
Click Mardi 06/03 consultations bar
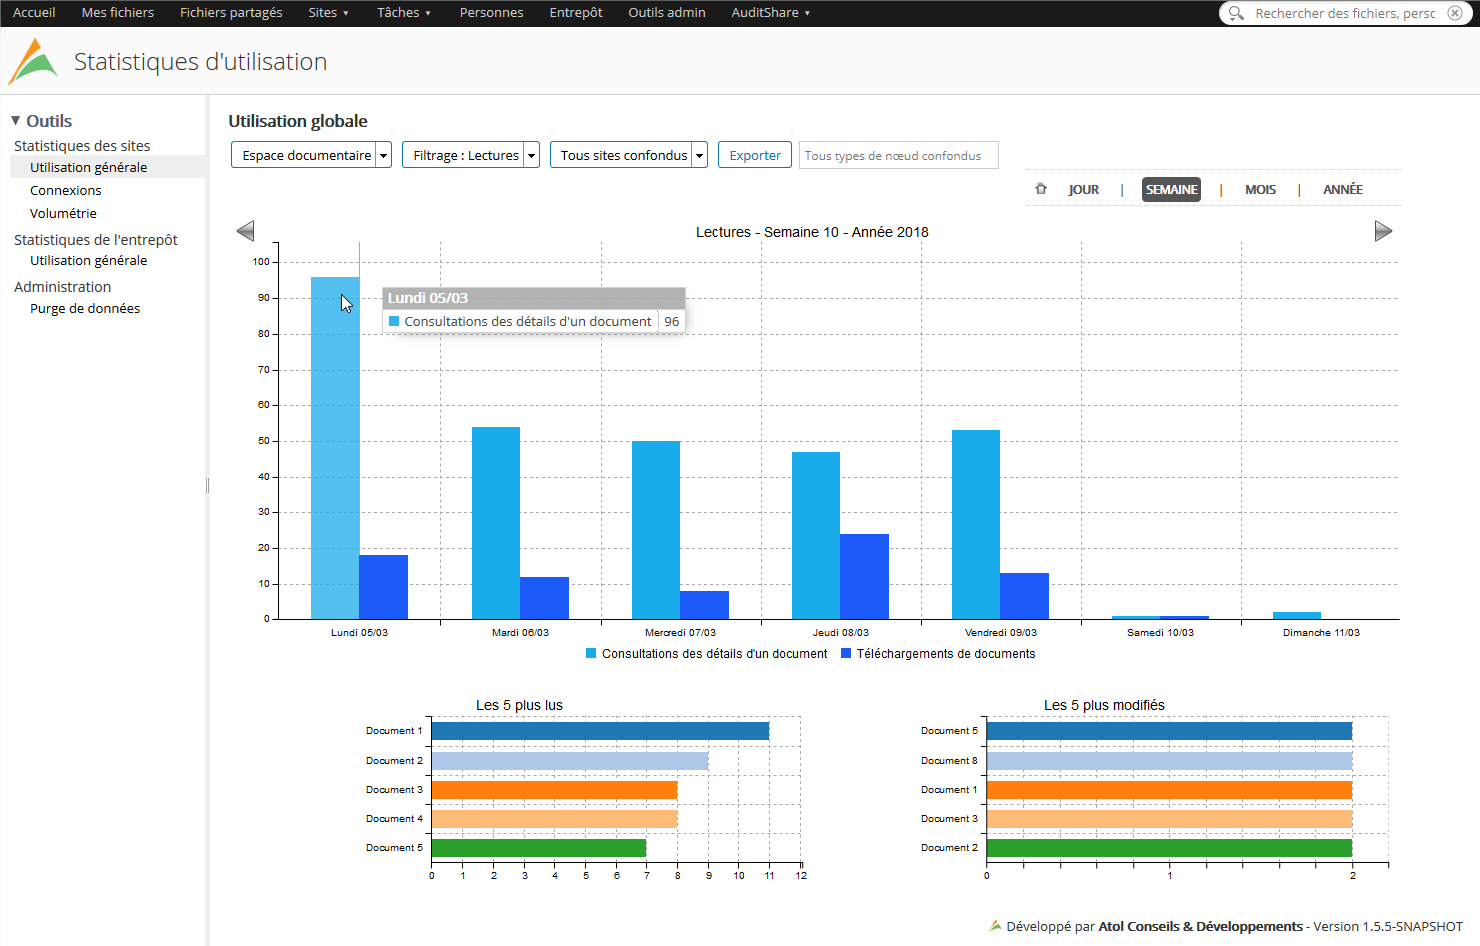point(496,523)
